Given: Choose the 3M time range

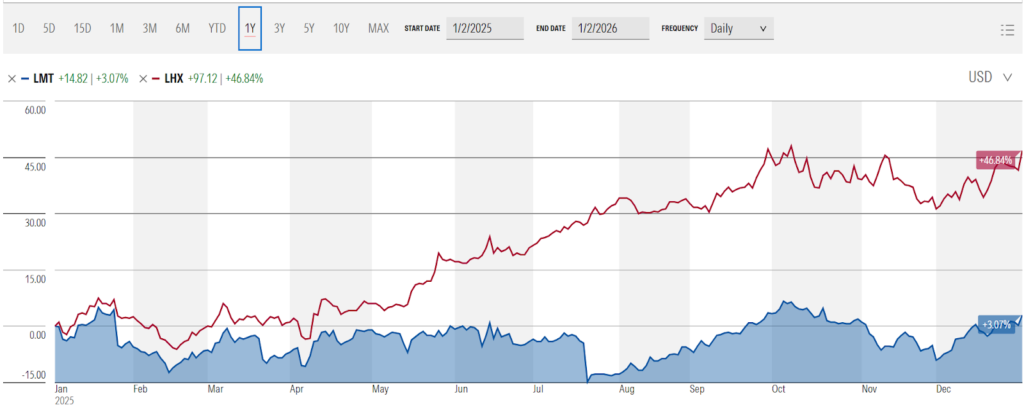Looking at the screenshot, I should point(150,28).
